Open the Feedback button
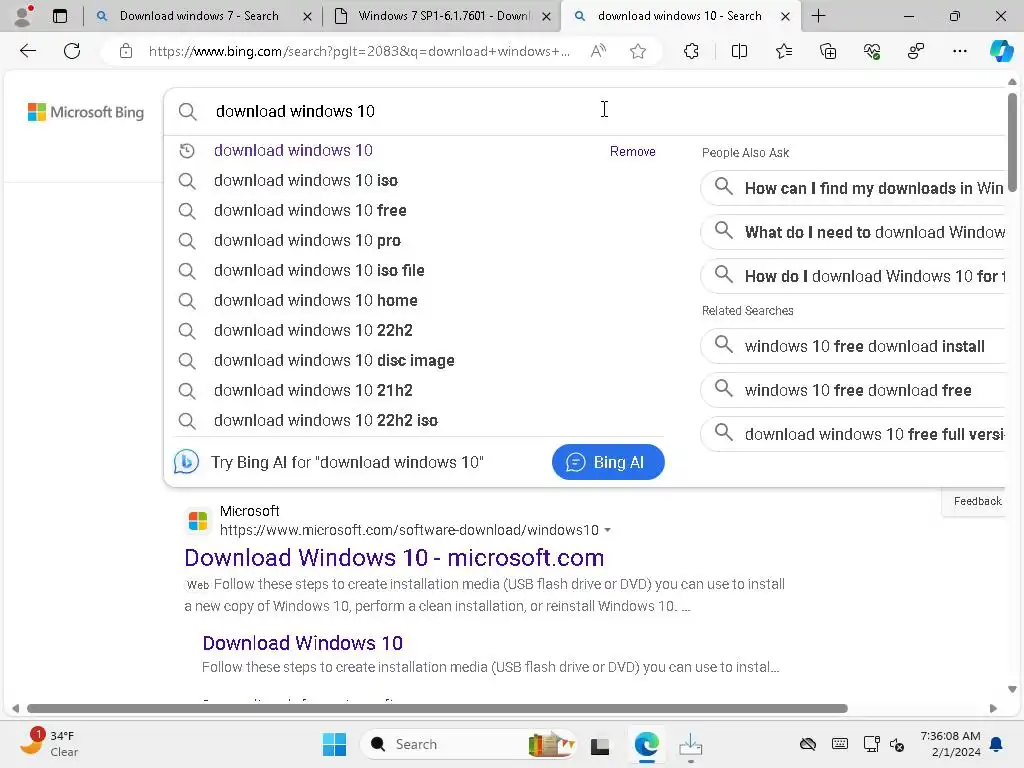This screenshot has height=768, width=1024. coord(977,501)
